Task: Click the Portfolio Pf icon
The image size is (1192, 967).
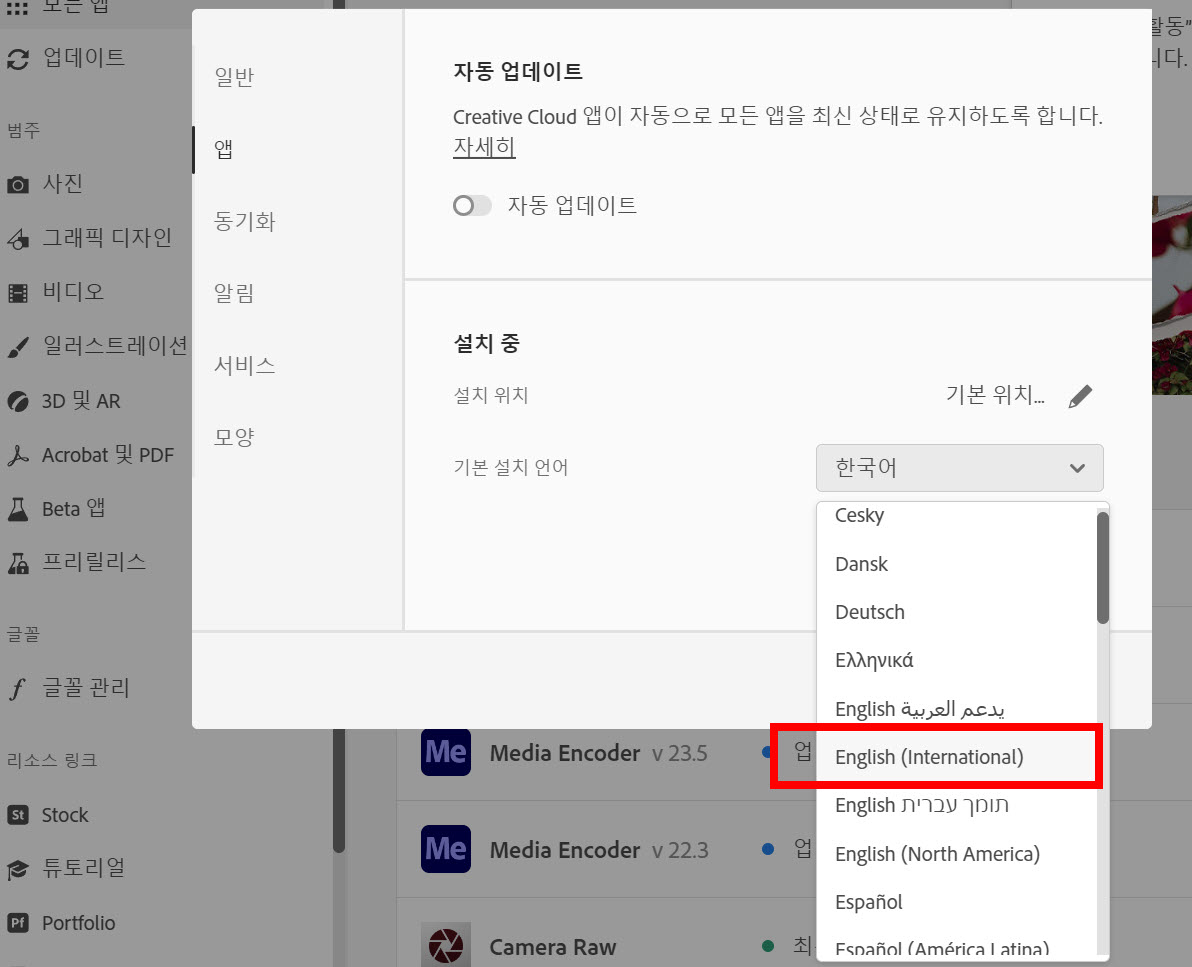Action: coord(17,923)
